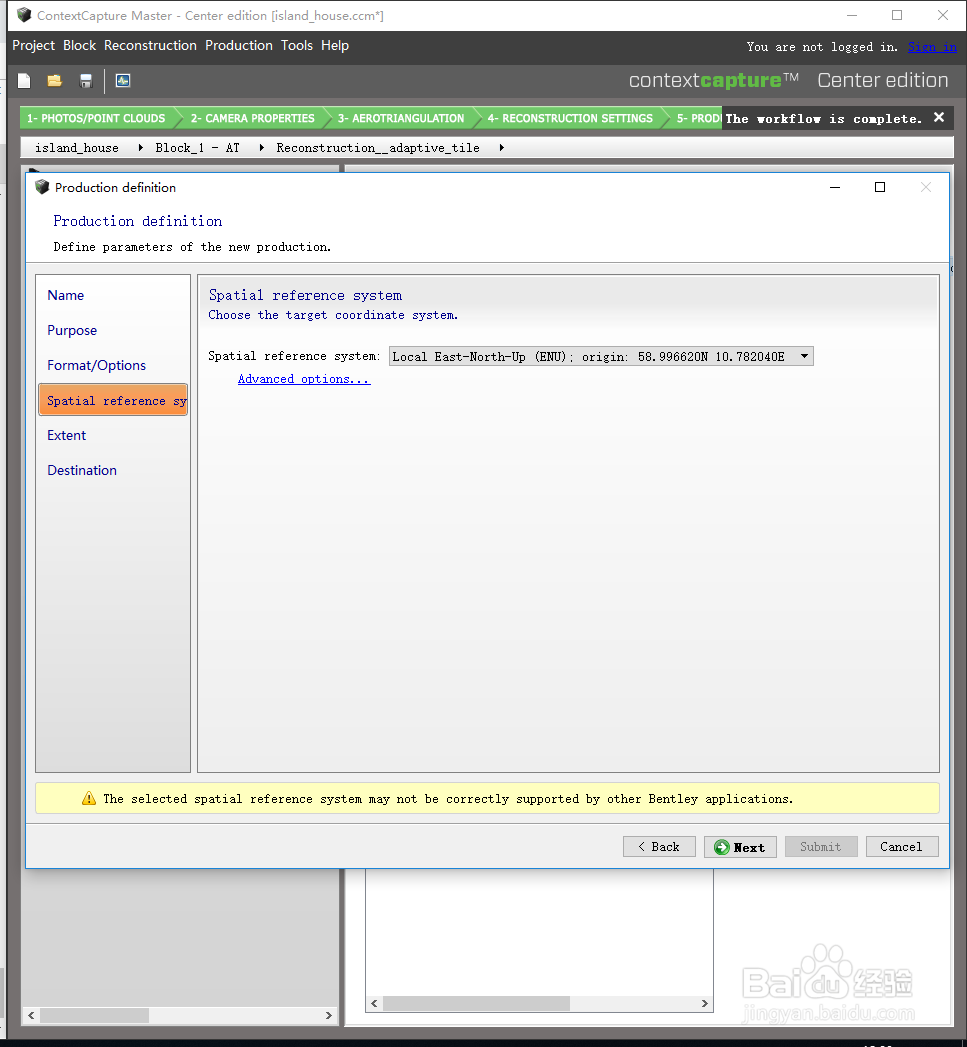
Task: Click the yellow warning triangle icon
Action: click(x=89, y=799)
